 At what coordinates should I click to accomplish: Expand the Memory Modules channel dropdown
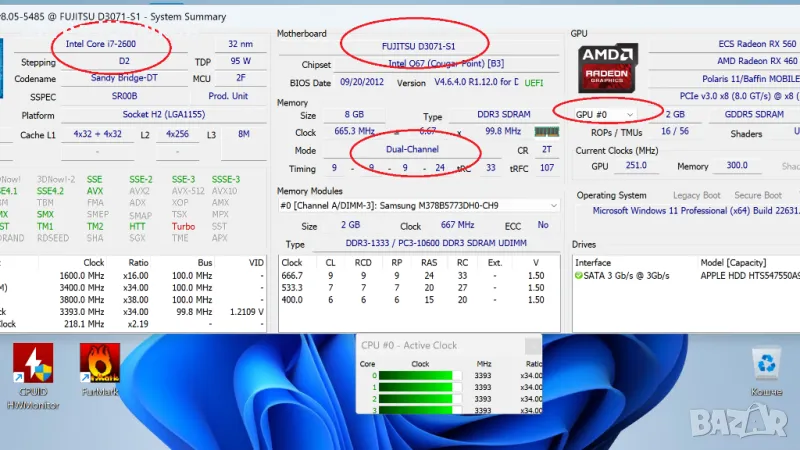coord(419,205)
